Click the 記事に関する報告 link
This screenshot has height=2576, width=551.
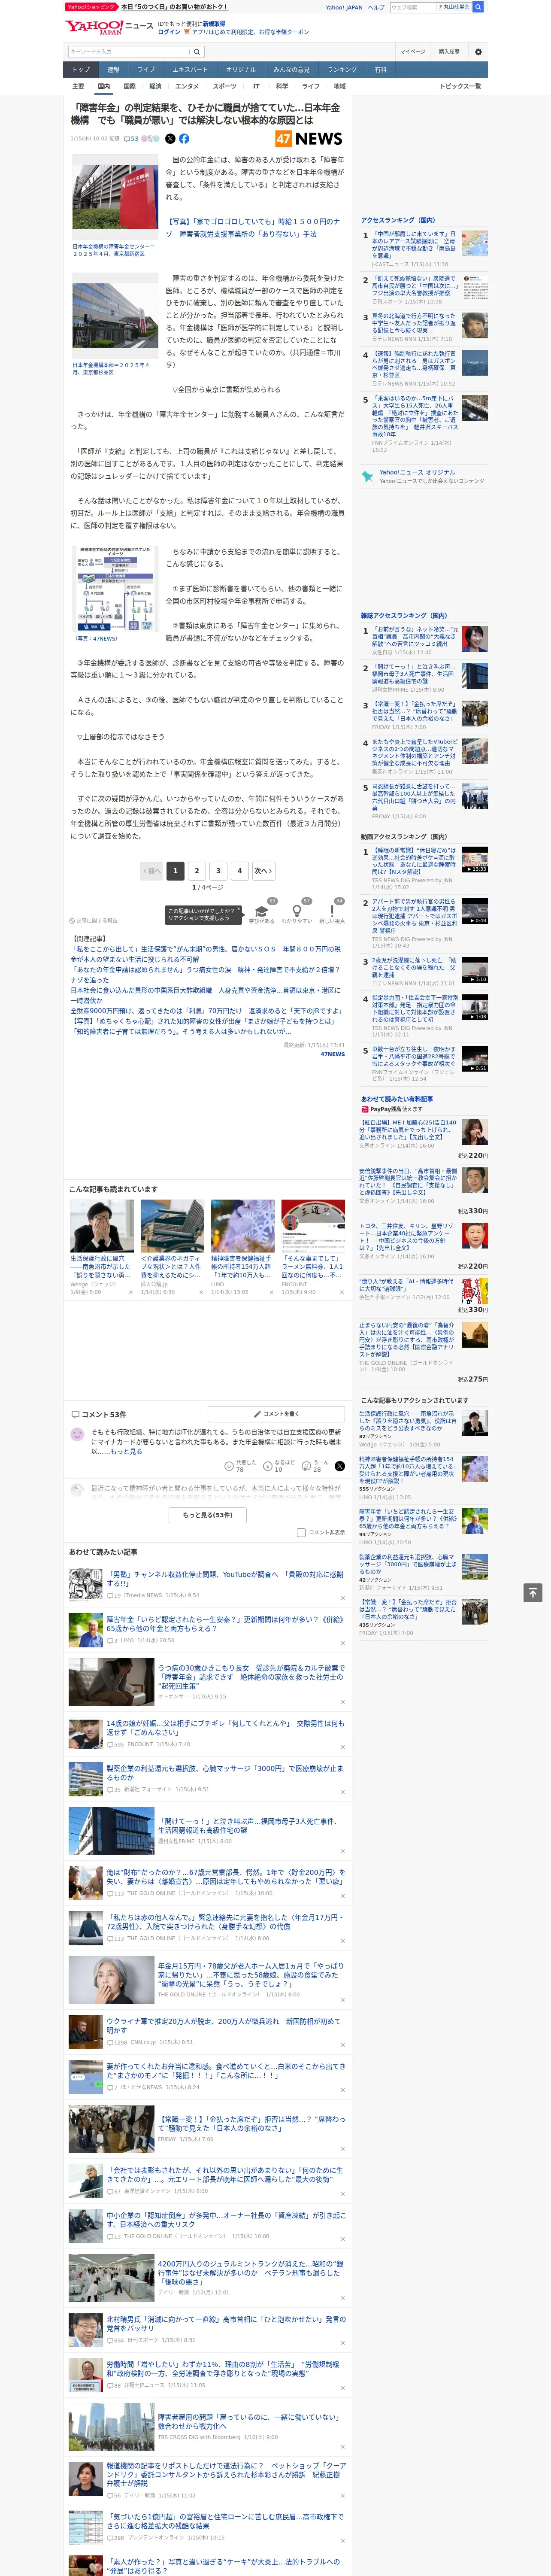93,921
